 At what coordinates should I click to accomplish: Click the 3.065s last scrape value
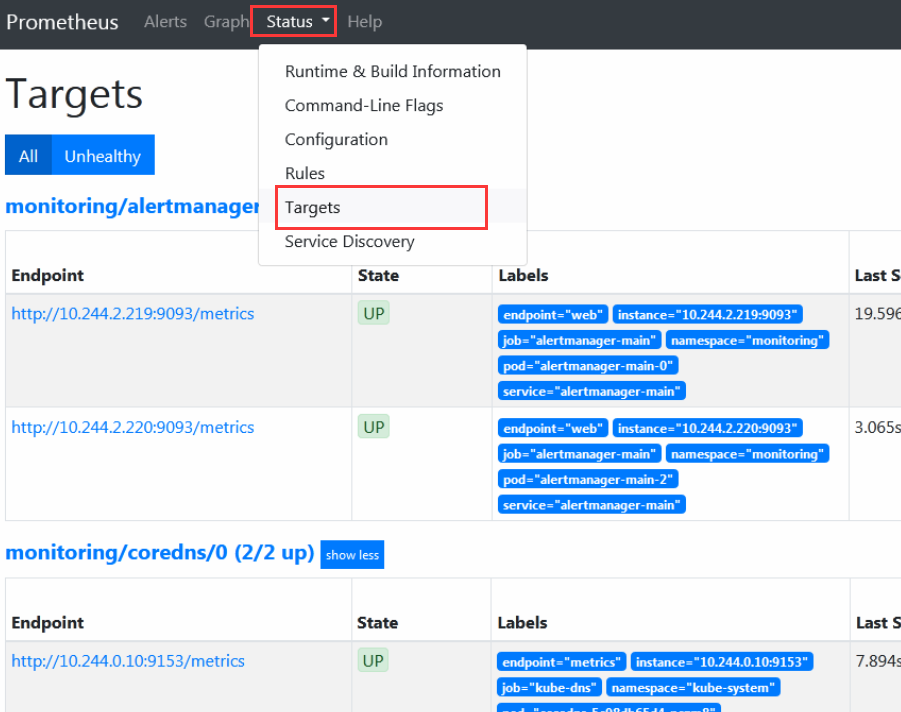pyautogui.click(x=877, y=428)
